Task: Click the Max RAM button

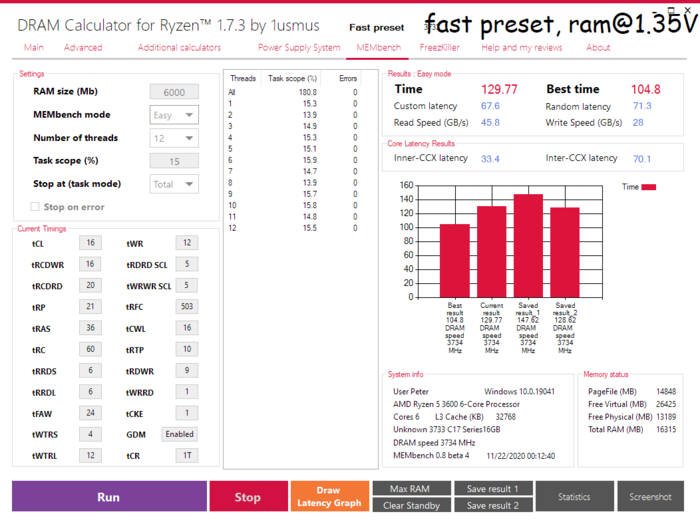Action: click(x=411, y=488)
